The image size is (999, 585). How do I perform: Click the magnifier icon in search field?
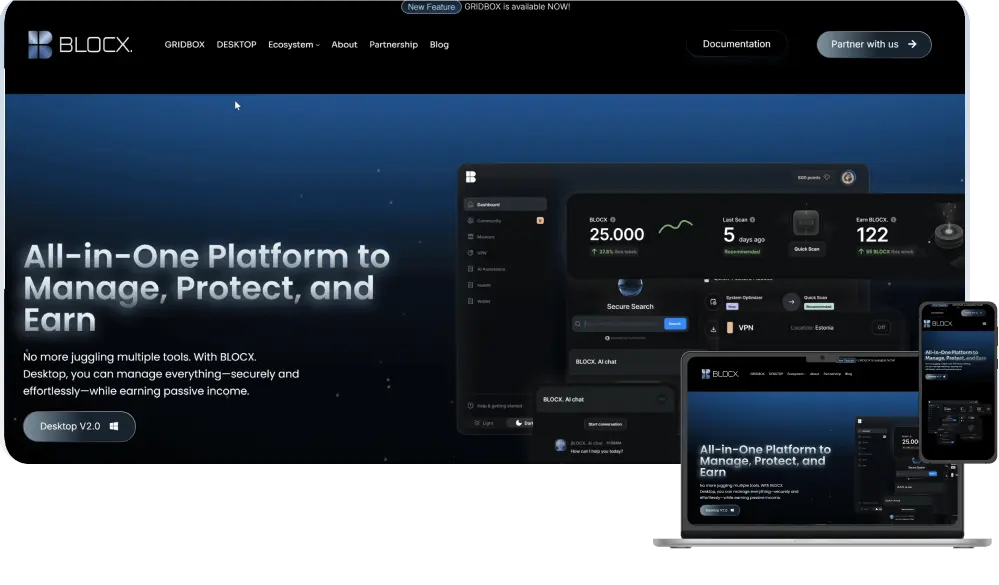[x=578, y=324]
